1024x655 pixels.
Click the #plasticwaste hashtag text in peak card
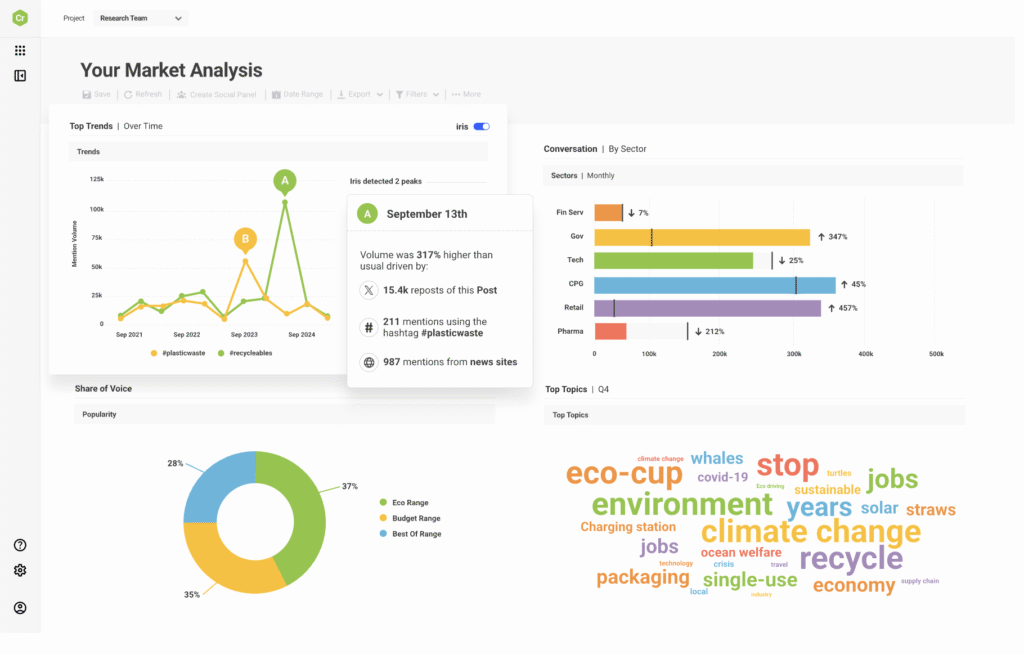[452, 333]
